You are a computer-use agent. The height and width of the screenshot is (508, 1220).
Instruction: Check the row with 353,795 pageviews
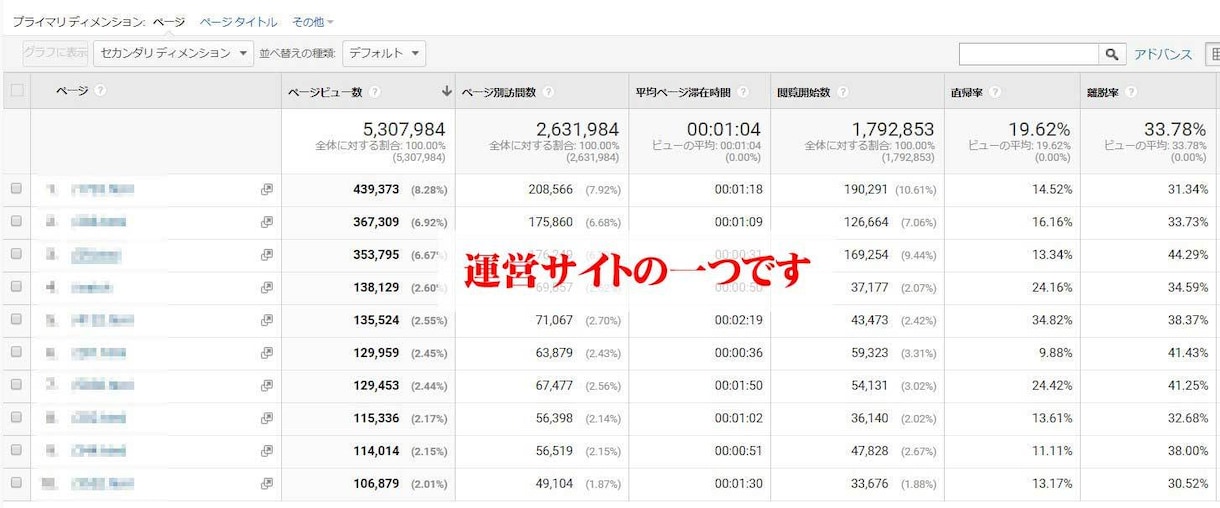[x=16, y=254]
